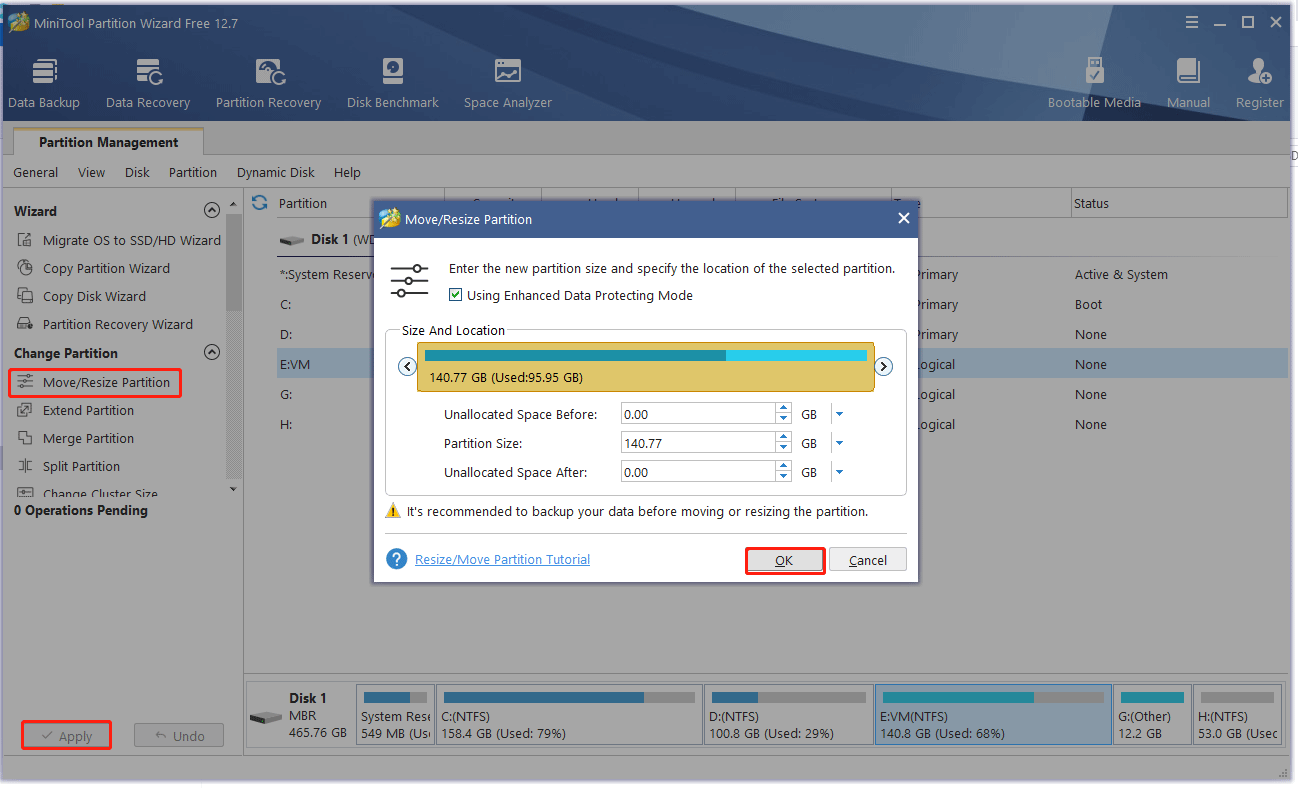Select H:(NTFS) block in disk map
This screenshot has width=1298, height=788.
coord(1239,714)
